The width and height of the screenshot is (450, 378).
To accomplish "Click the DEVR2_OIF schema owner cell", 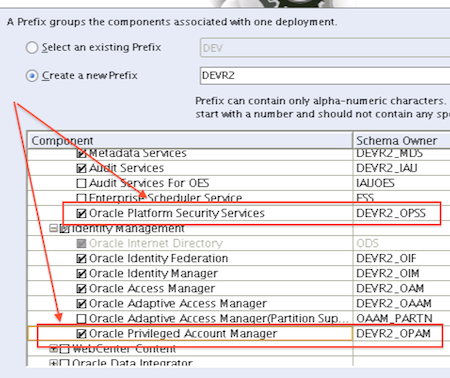I will (402, 258).
